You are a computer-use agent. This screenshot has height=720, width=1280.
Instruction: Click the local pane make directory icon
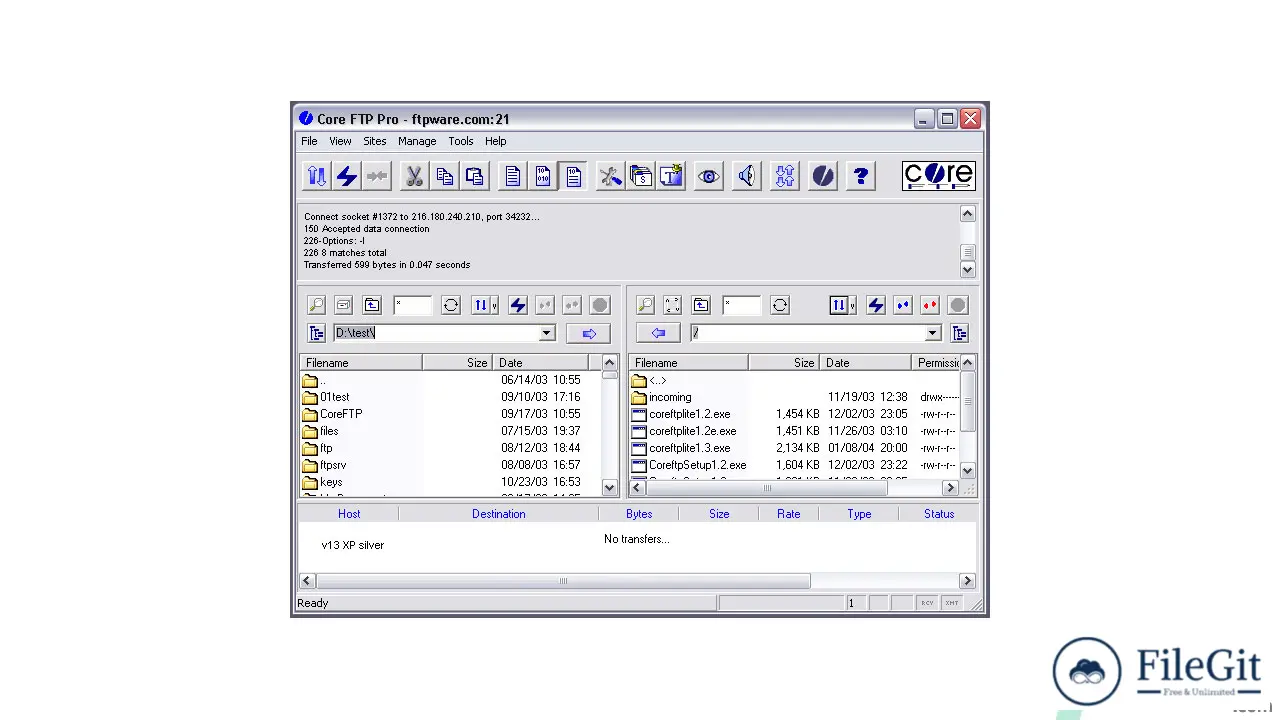click(x=343, y=305)
